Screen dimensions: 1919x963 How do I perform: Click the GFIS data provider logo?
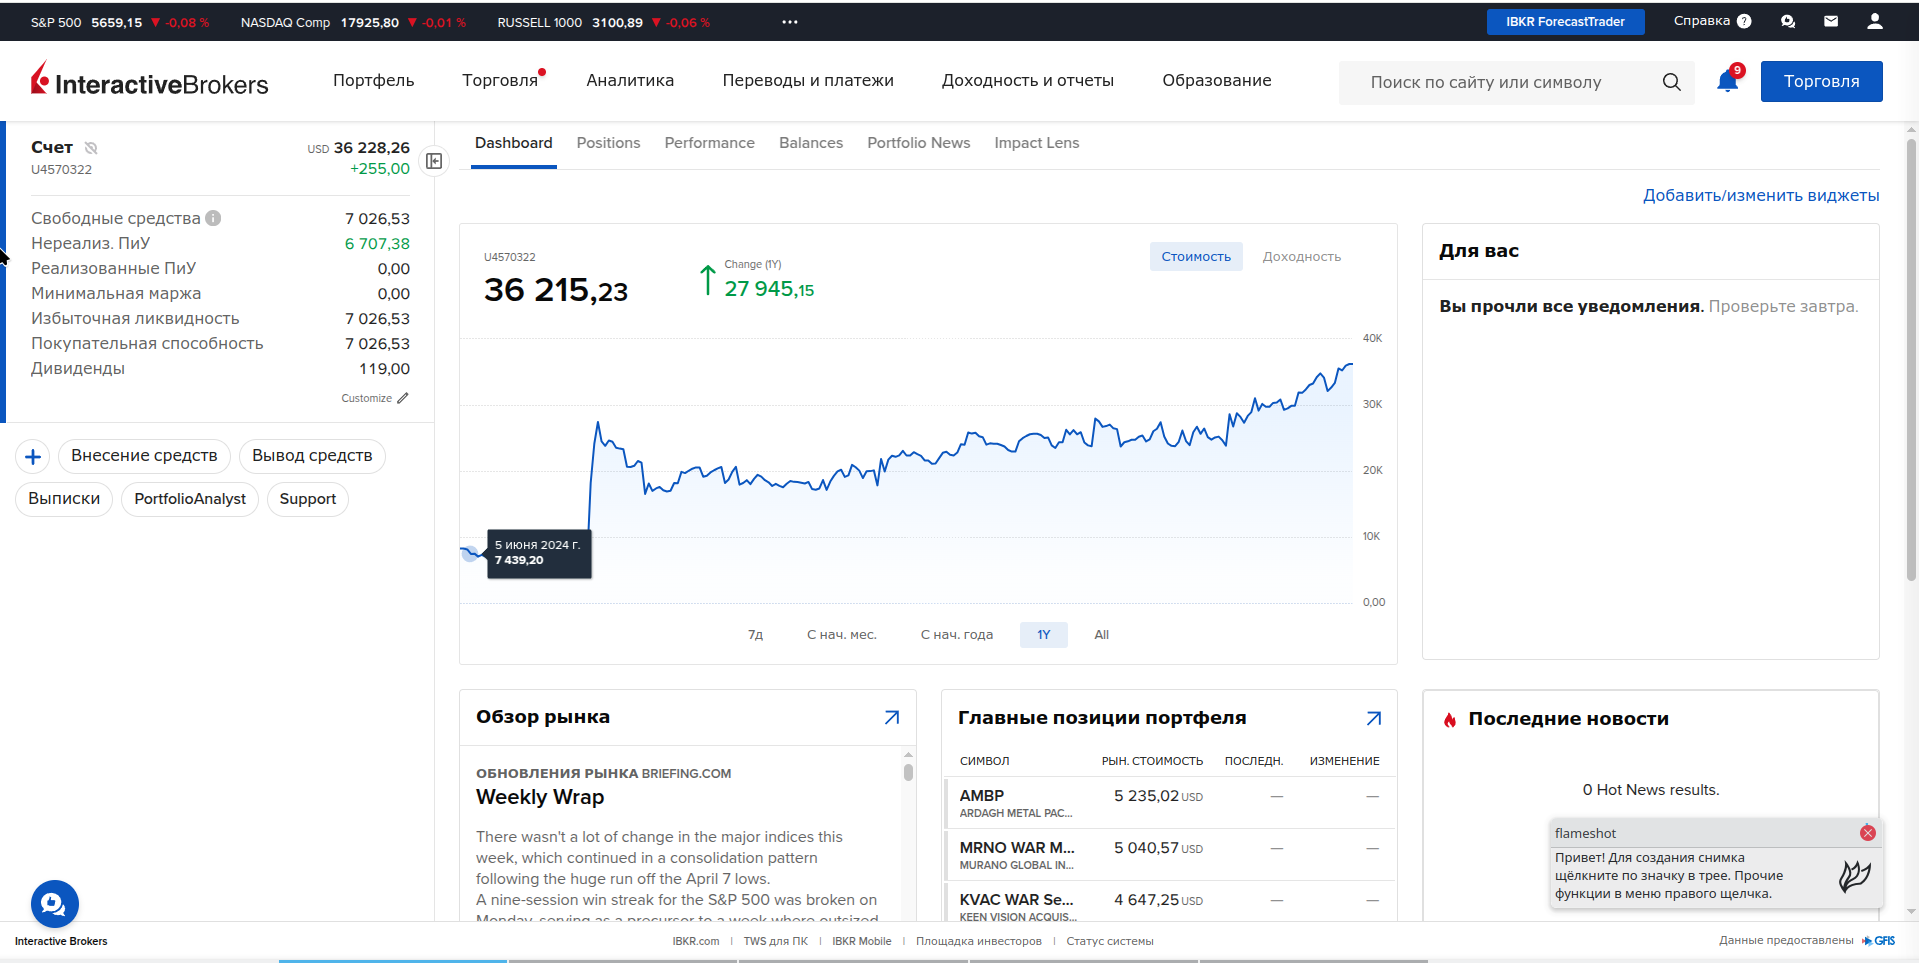point(1879,941)
